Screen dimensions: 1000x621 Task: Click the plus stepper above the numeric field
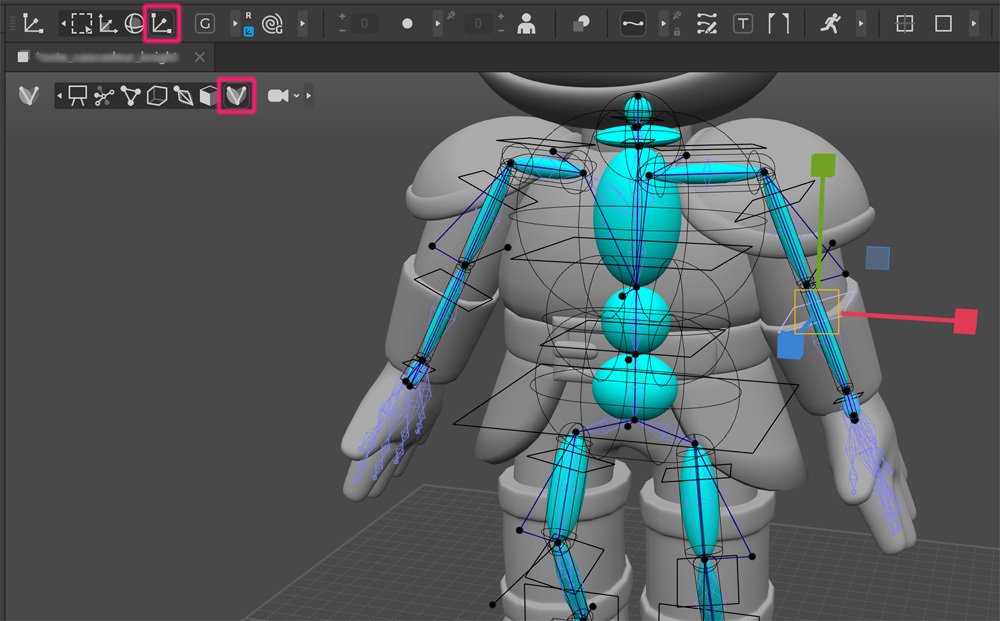click(x=342, y=14)
